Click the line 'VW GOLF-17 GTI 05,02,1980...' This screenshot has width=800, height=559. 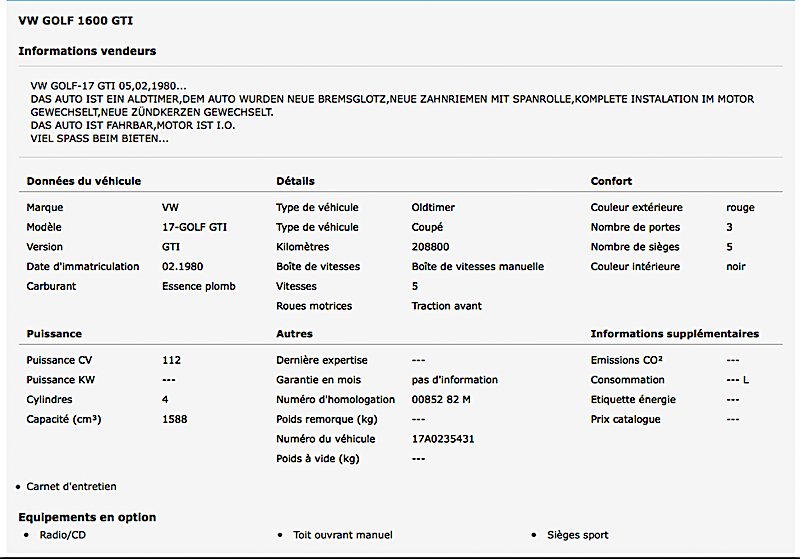coord(109,86)
